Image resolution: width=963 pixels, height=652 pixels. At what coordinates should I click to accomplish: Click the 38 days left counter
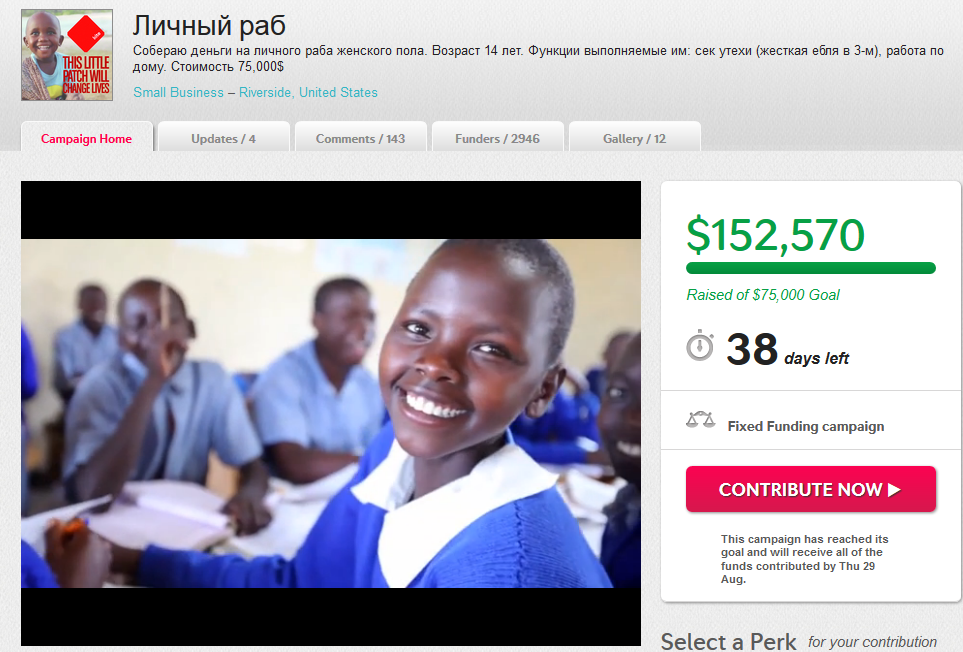pos(787,349)
